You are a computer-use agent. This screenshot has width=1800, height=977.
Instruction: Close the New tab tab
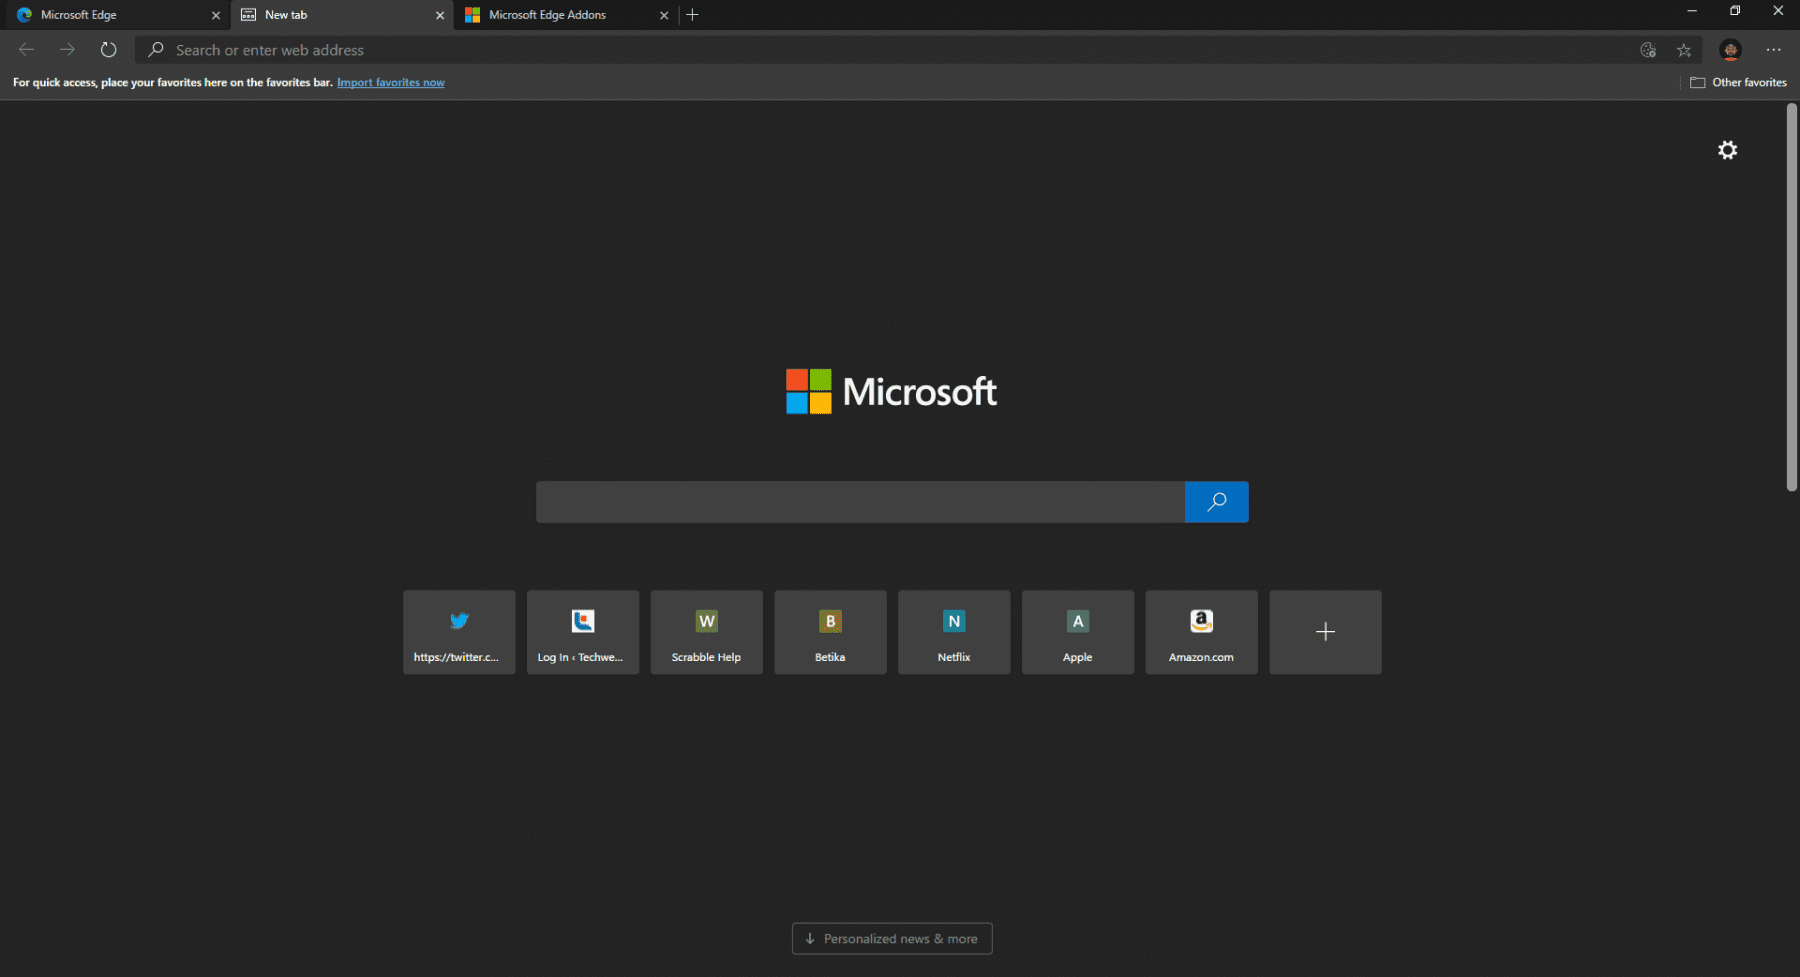click(x=440, y=15)
